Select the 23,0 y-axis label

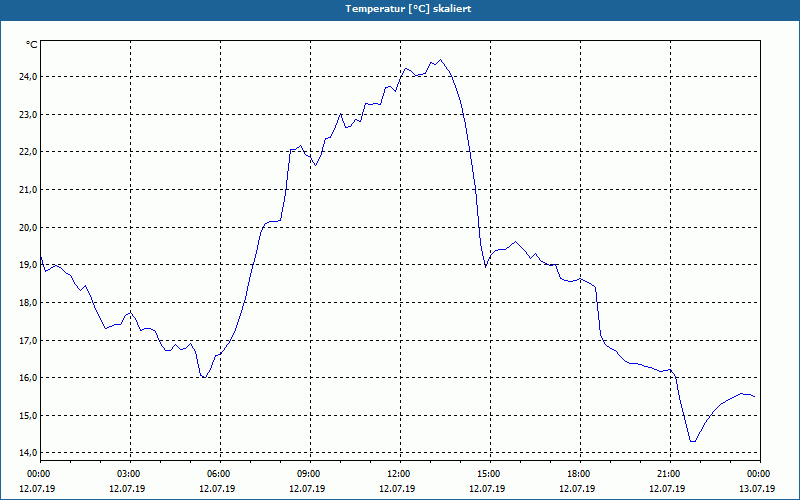click(29, 114)
